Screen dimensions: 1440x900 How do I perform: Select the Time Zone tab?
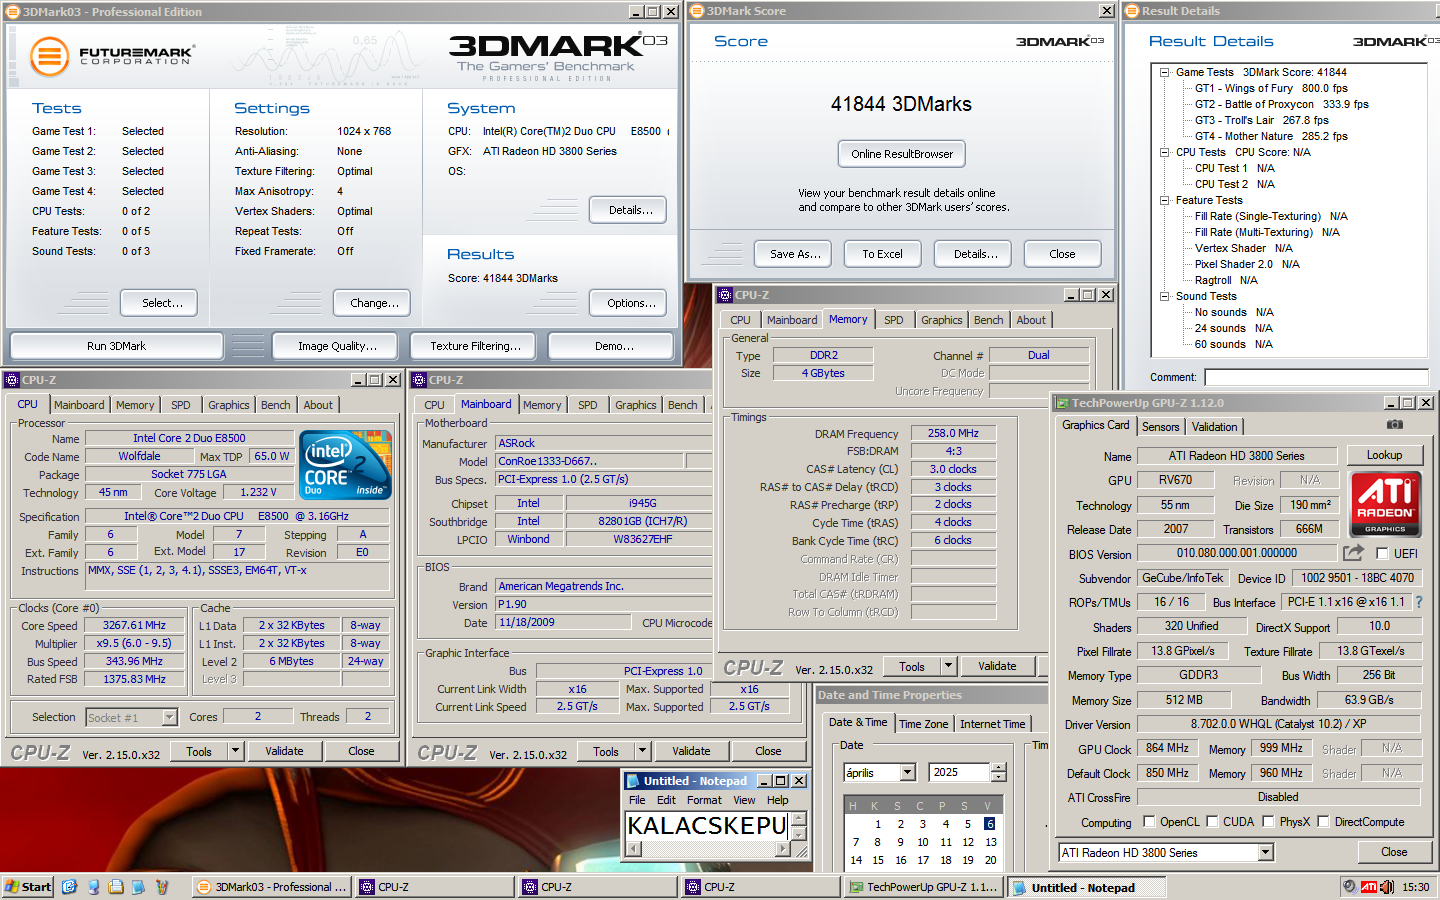(x=923, y=724)
